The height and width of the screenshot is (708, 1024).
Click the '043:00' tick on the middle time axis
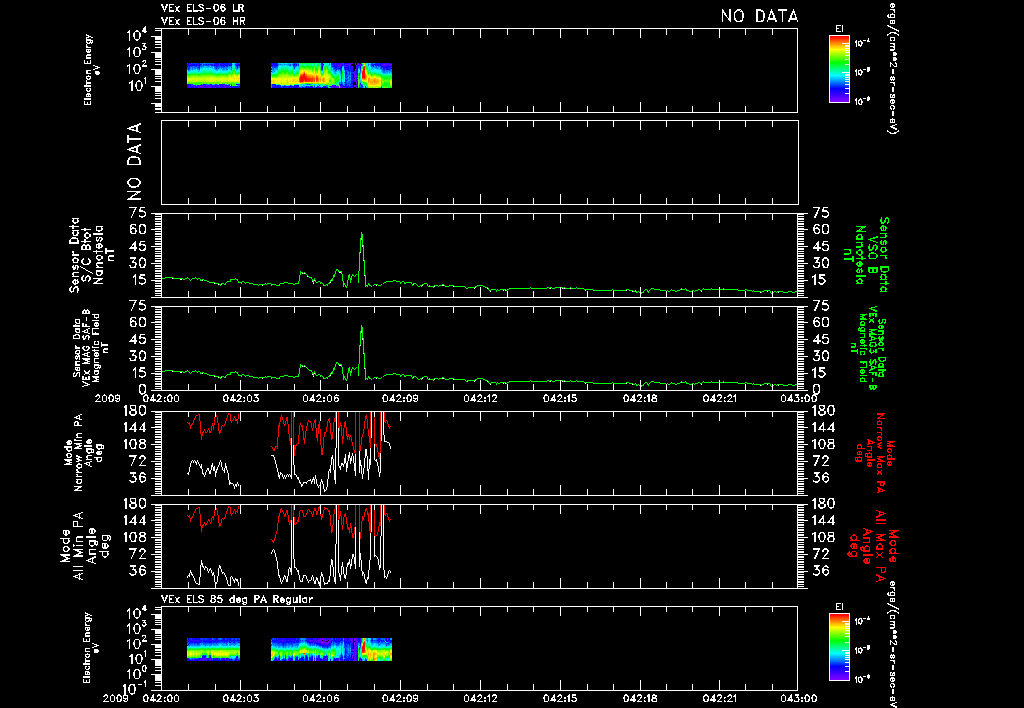point(799,397)
